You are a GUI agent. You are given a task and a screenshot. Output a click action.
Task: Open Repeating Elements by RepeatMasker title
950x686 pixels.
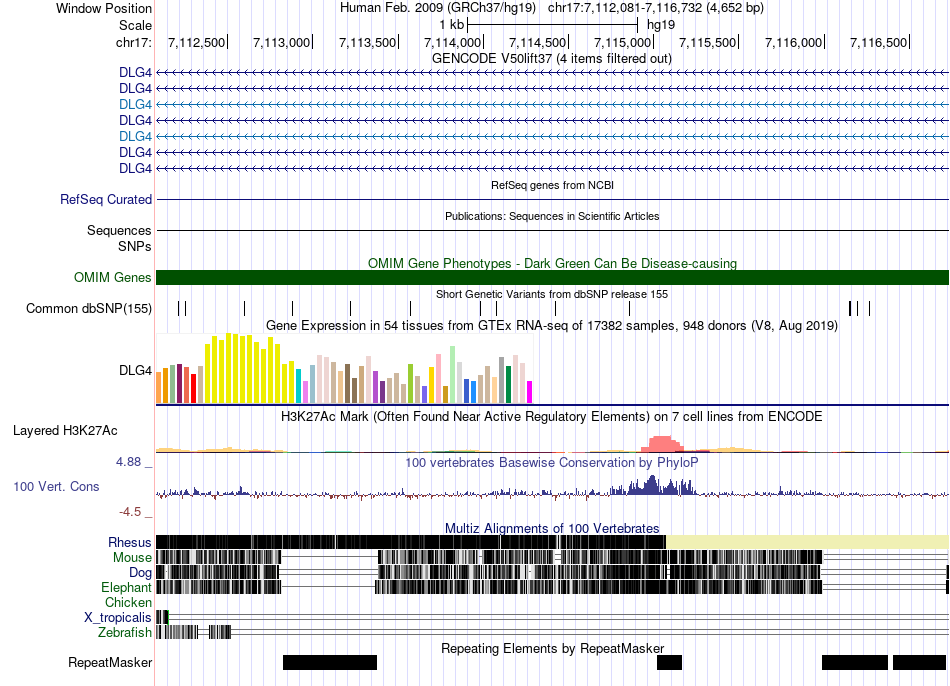coord(552,649)
